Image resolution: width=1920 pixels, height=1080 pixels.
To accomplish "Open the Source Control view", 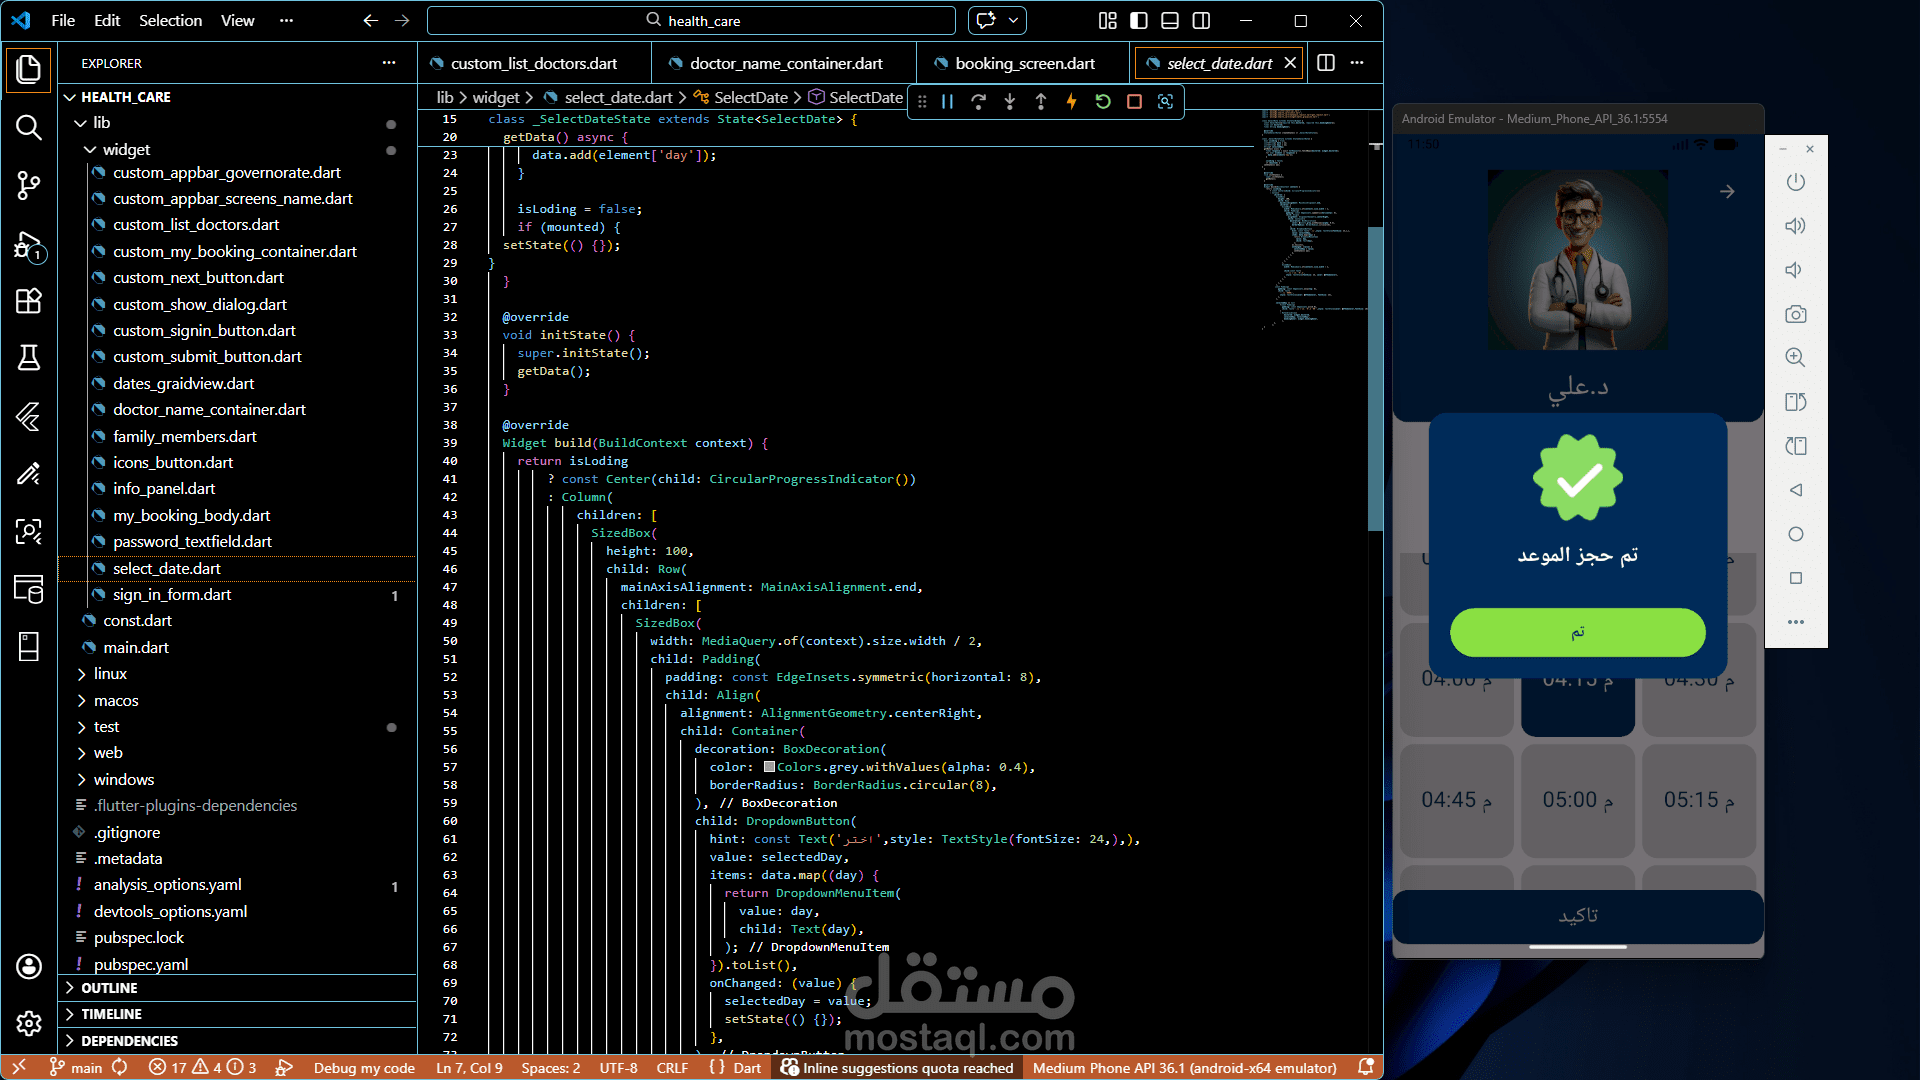I will pyautogui.click(x=28, y=185).
